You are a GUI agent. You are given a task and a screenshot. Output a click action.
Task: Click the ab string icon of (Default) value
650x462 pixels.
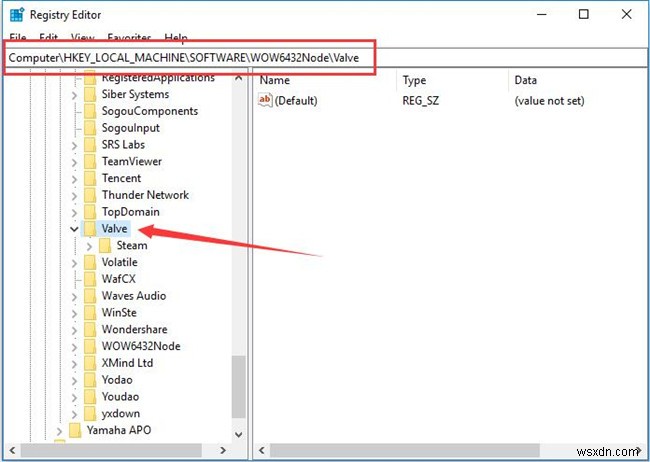(264, 100)
